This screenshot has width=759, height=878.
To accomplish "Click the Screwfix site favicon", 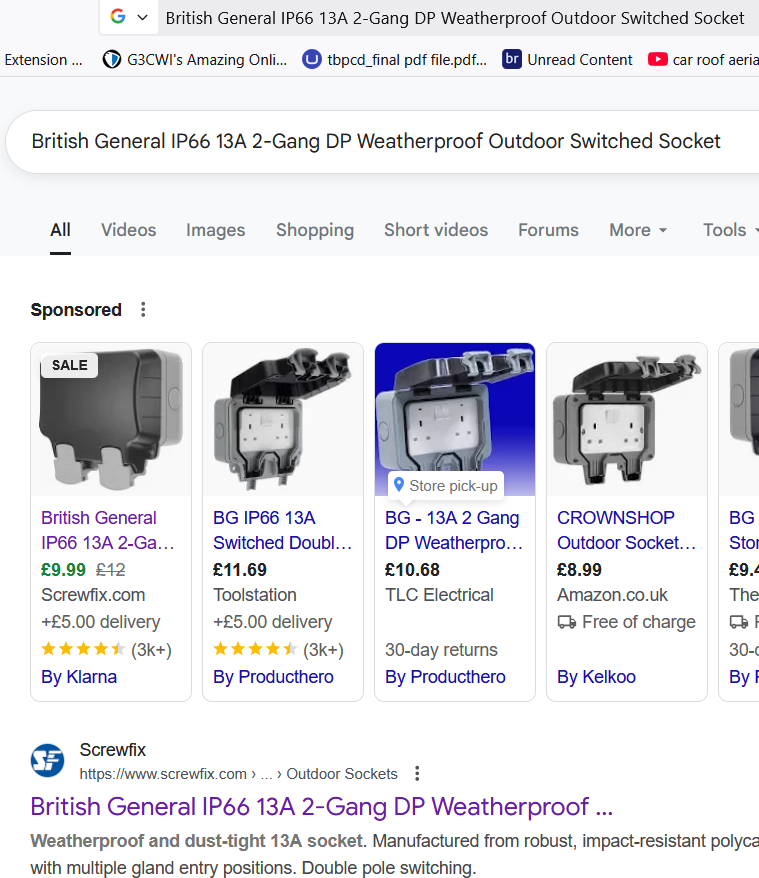I will (x=47, y=761).
